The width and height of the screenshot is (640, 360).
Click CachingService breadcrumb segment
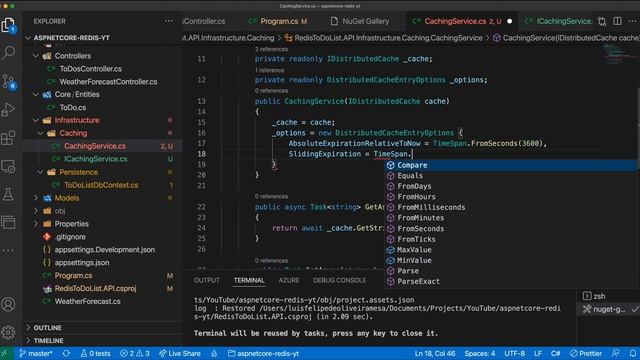[388, 38]
